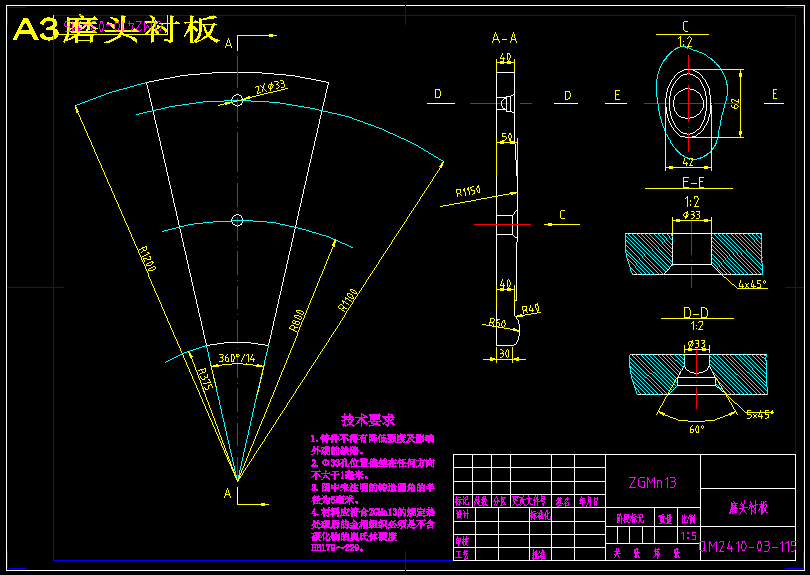The height and width of the screenshot is (575, 810).
Task: Select the "62" height dimension in view C
Action: [736, 103]
